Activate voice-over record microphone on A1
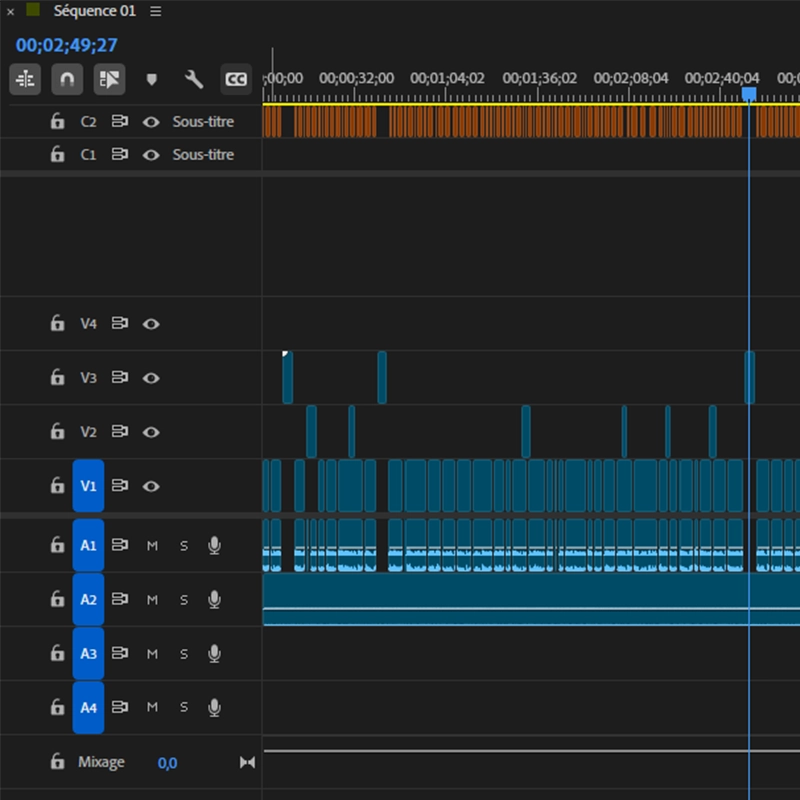 (214, 545)
